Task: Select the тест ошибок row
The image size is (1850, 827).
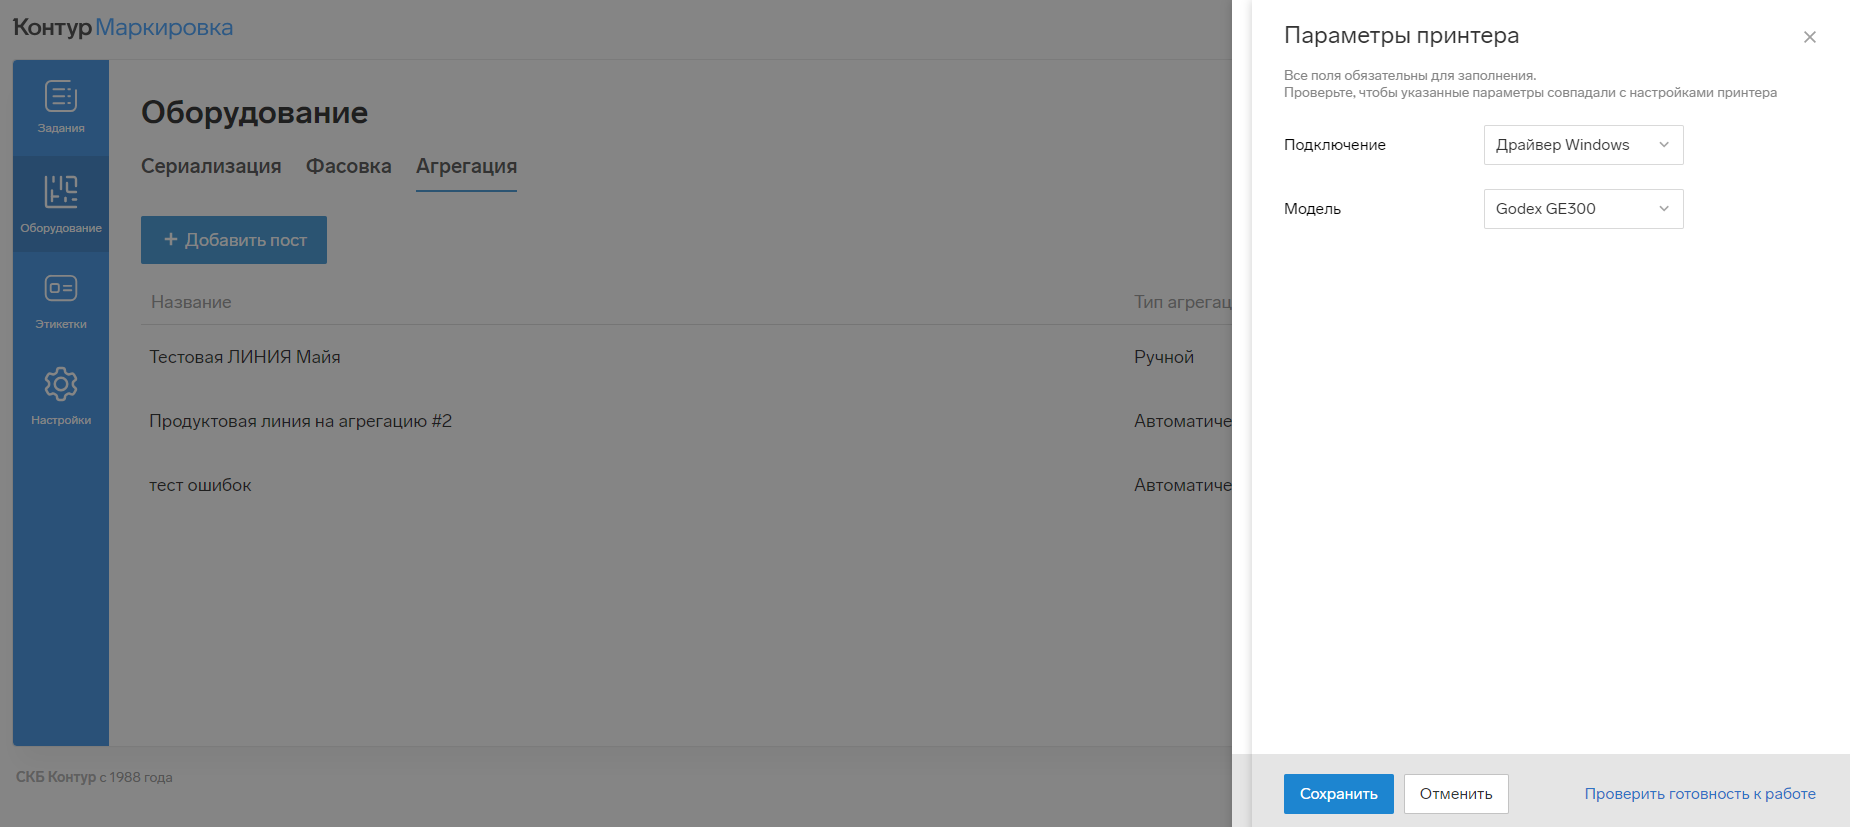Action: (200, 485)
